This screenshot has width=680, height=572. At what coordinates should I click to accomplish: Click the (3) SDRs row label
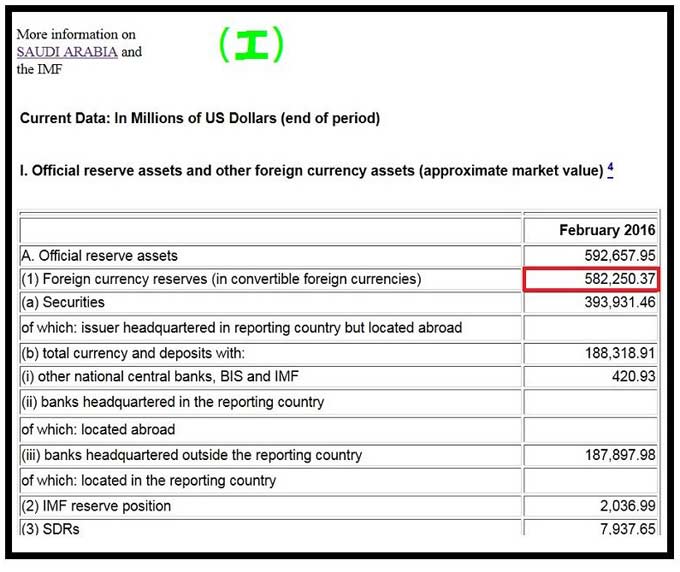50,529
